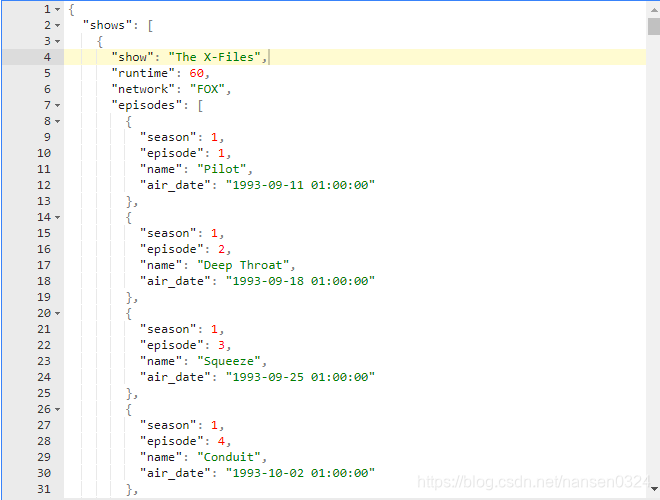Click episode number value 3 on line 22
660x500 pixels.
221,345
